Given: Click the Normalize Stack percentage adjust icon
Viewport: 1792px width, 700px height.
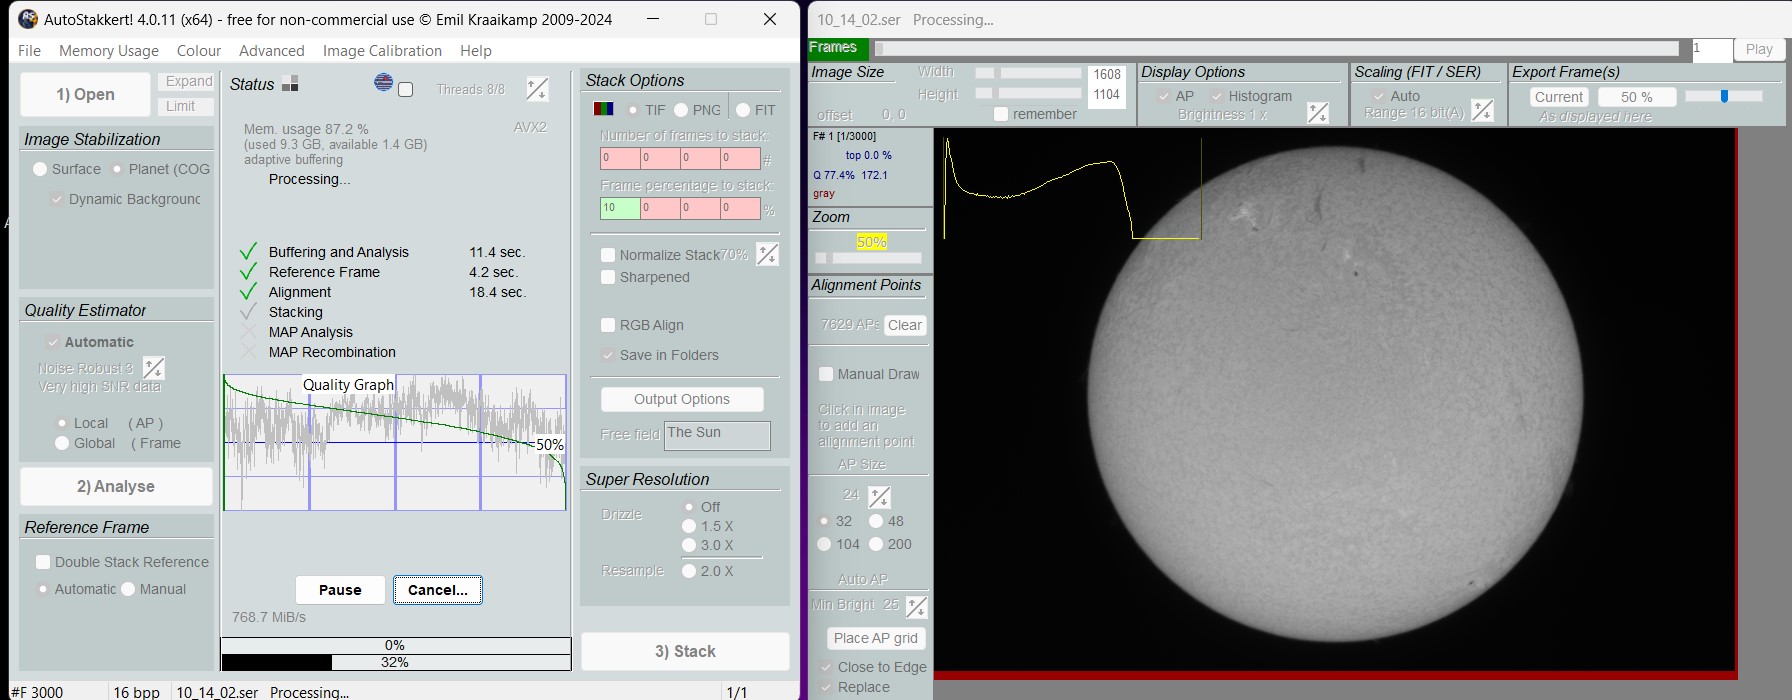Looking at the screenshot, I should coord(767,255).
